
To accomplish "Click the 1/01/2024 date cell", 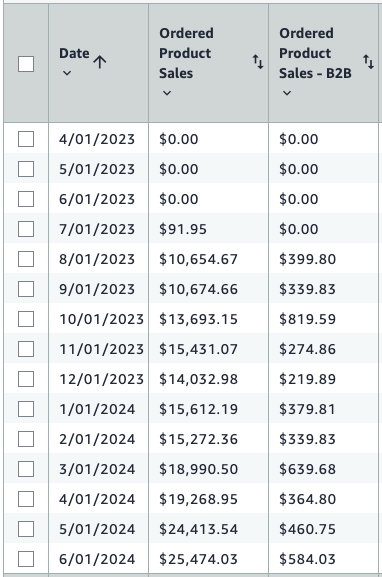I will pyautogui.click(x=97, y=409).
